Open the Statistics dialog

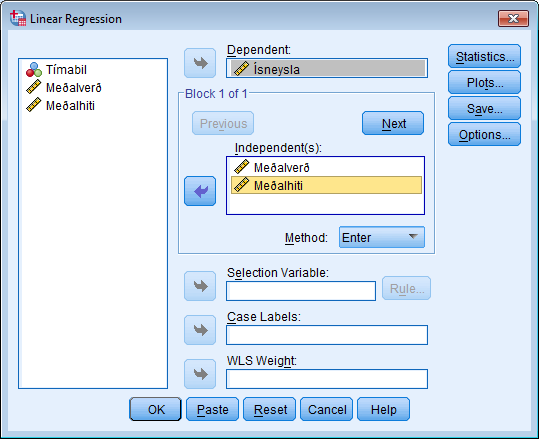click(x=484, y=56)
